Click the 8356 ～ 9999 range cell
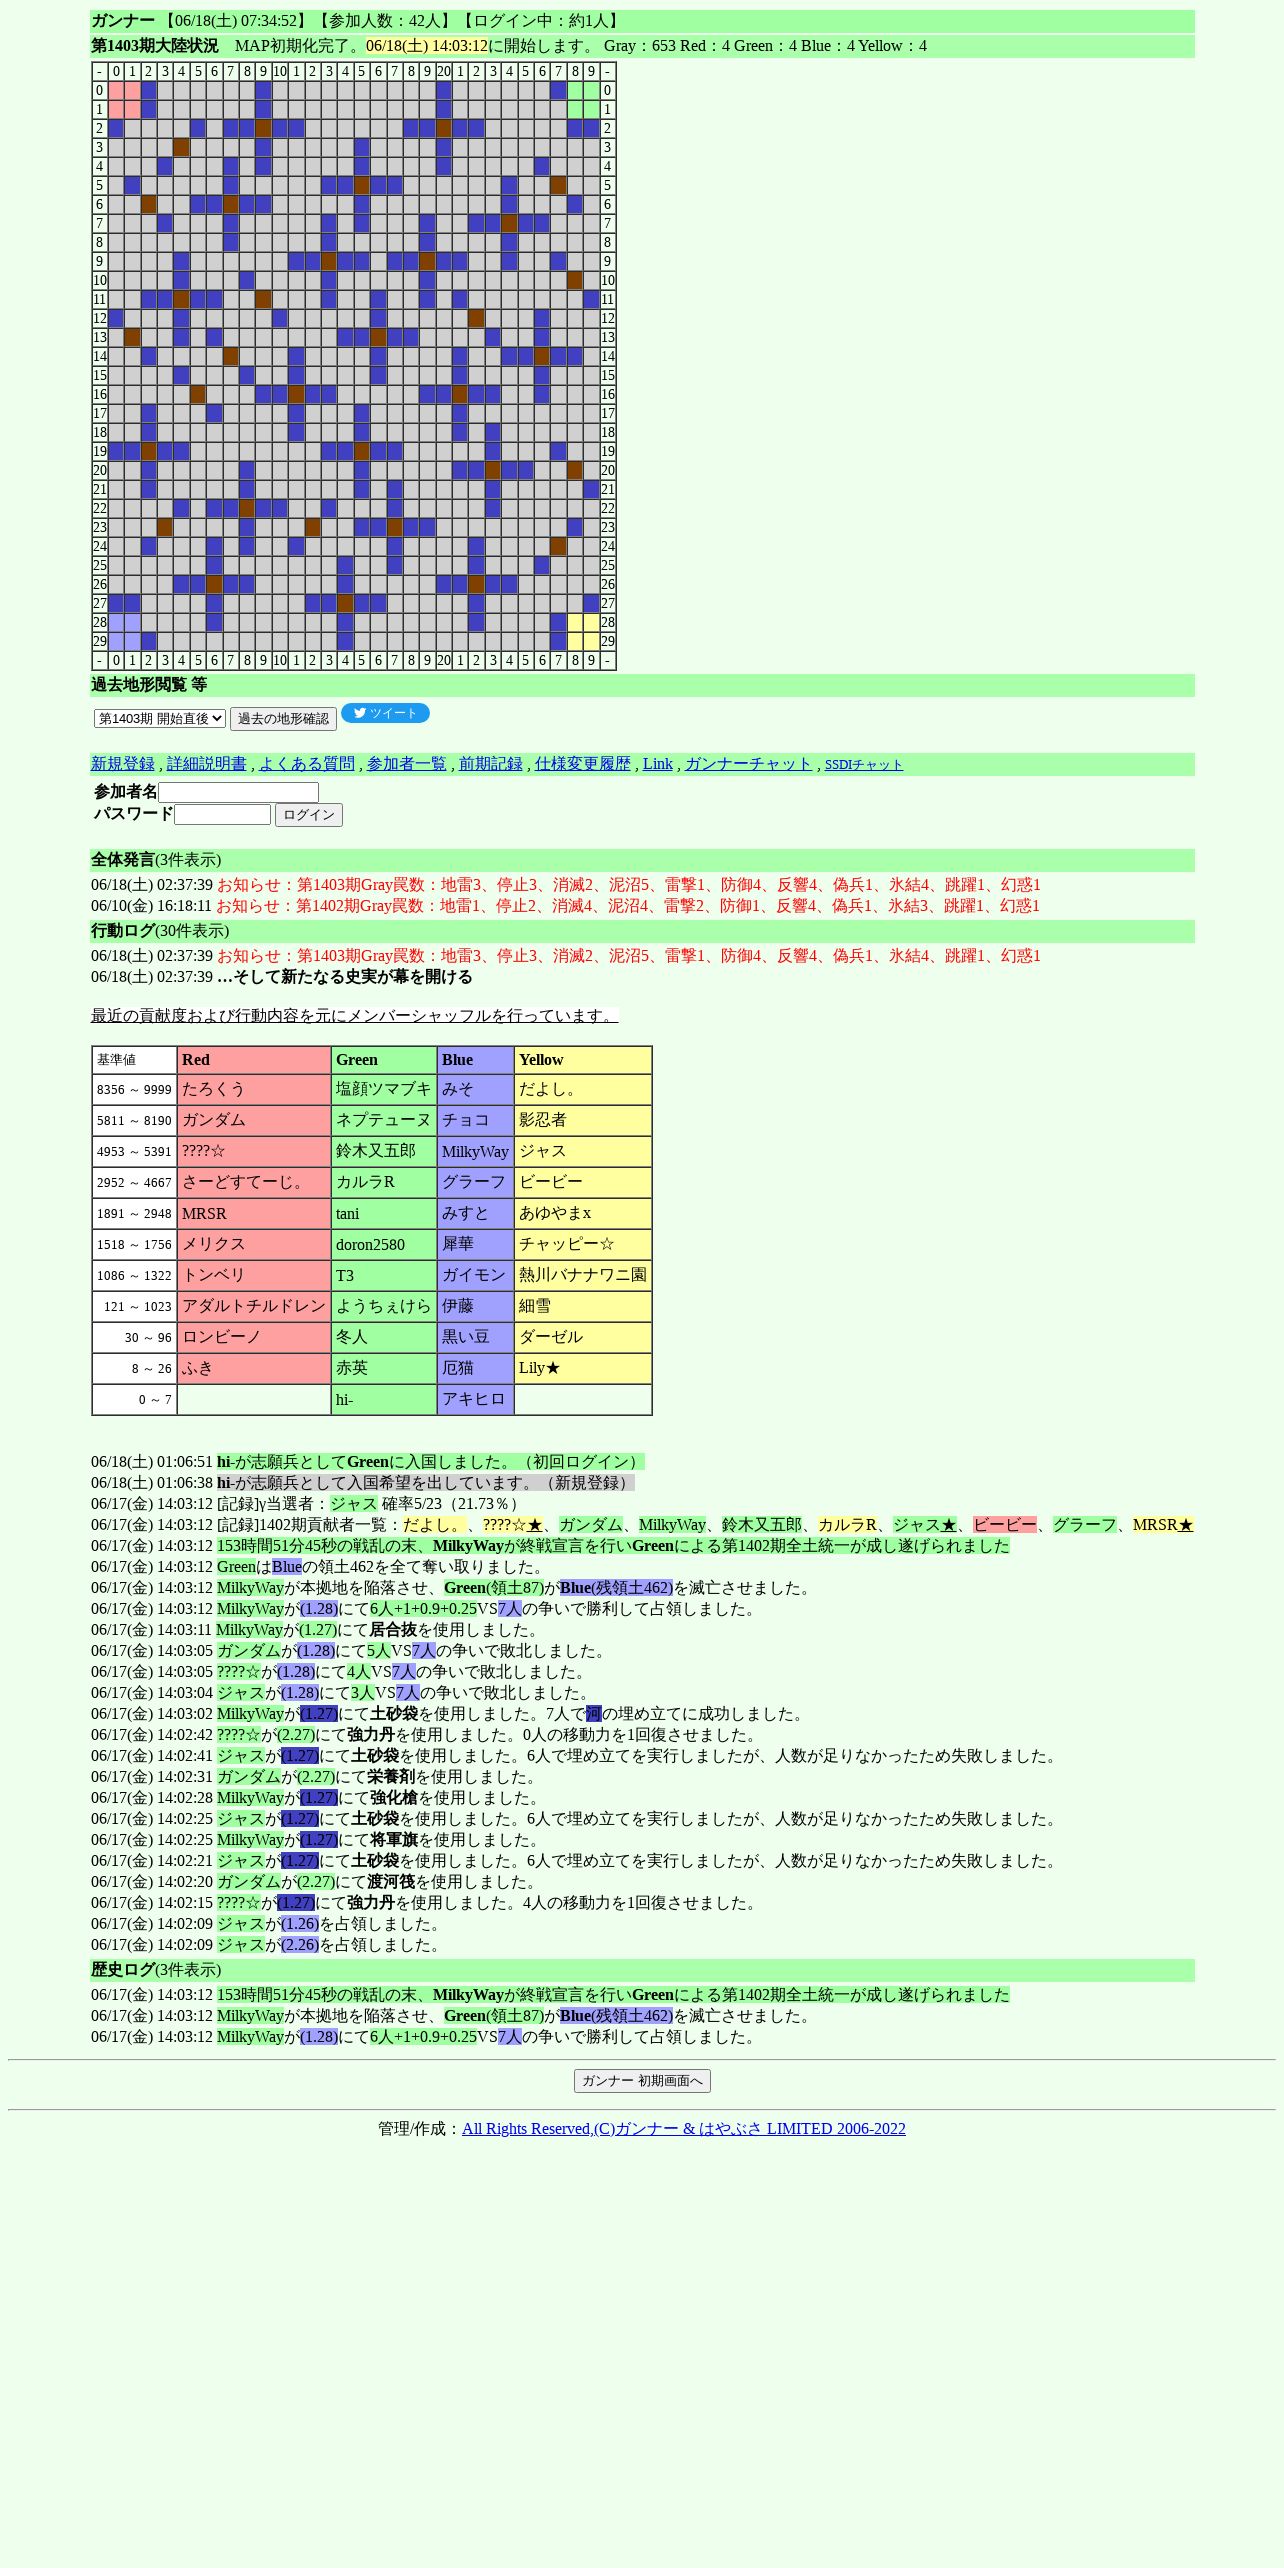This screenshot has width=1284, height=2568. (134, 1090)
